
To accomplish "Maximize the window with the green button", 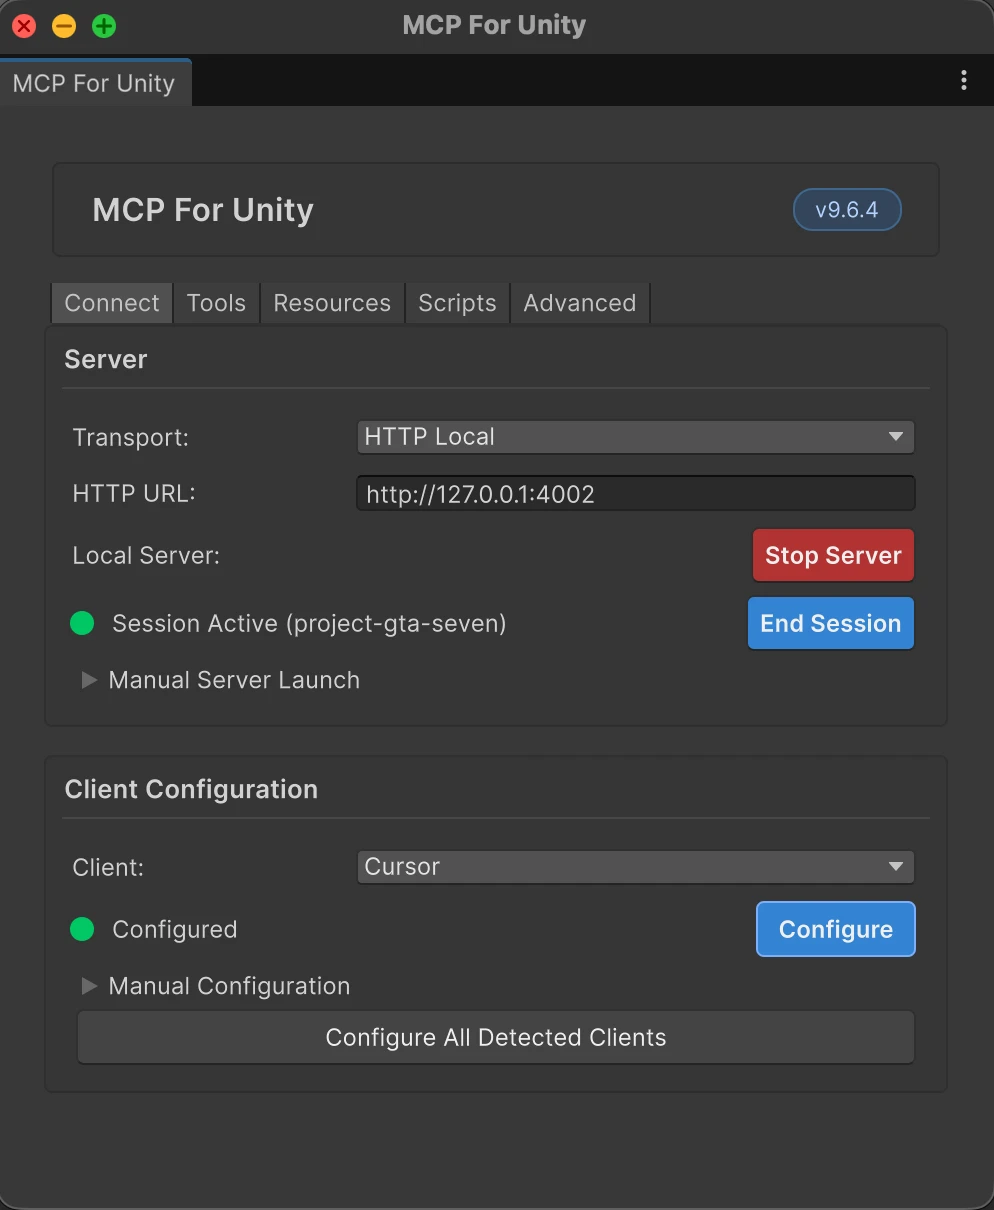I will [x=104, y=26].
